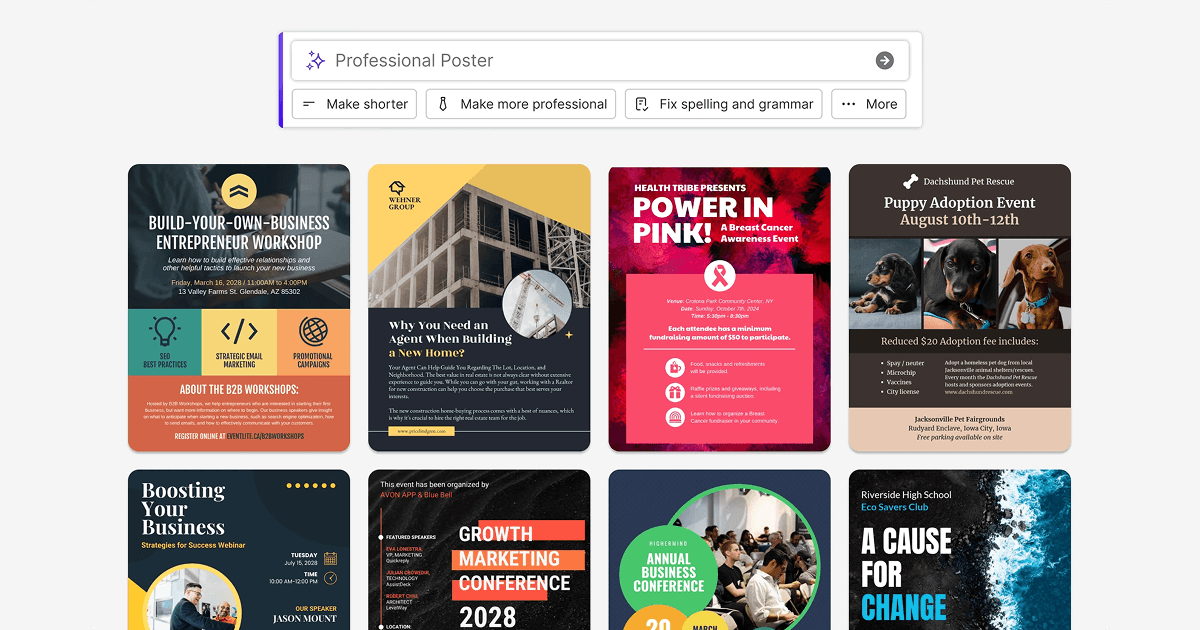Screen dimensions: 1200x630
Task: Click the Make shorter lines icon
Action: pos(309,104)
